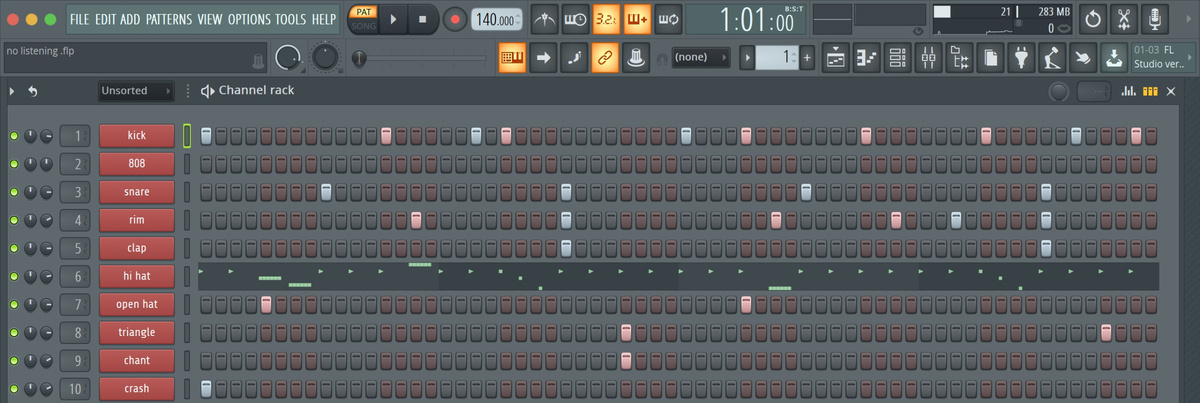The height and width of the screenshot is (403, 1200).
Task: Open the EDIT menu
Action: [106, 19]
